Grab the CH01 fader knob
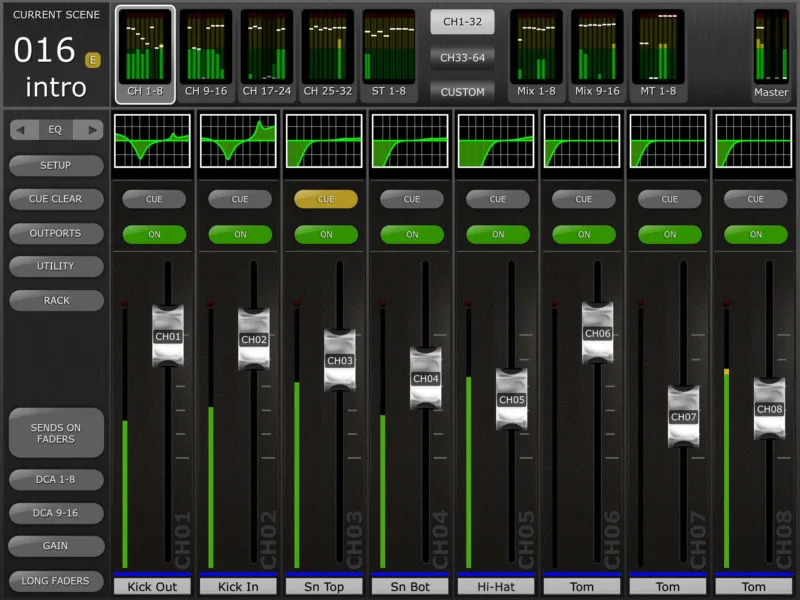Image resolution: width=800 pixels, height=600 pixels. point(168,336)
